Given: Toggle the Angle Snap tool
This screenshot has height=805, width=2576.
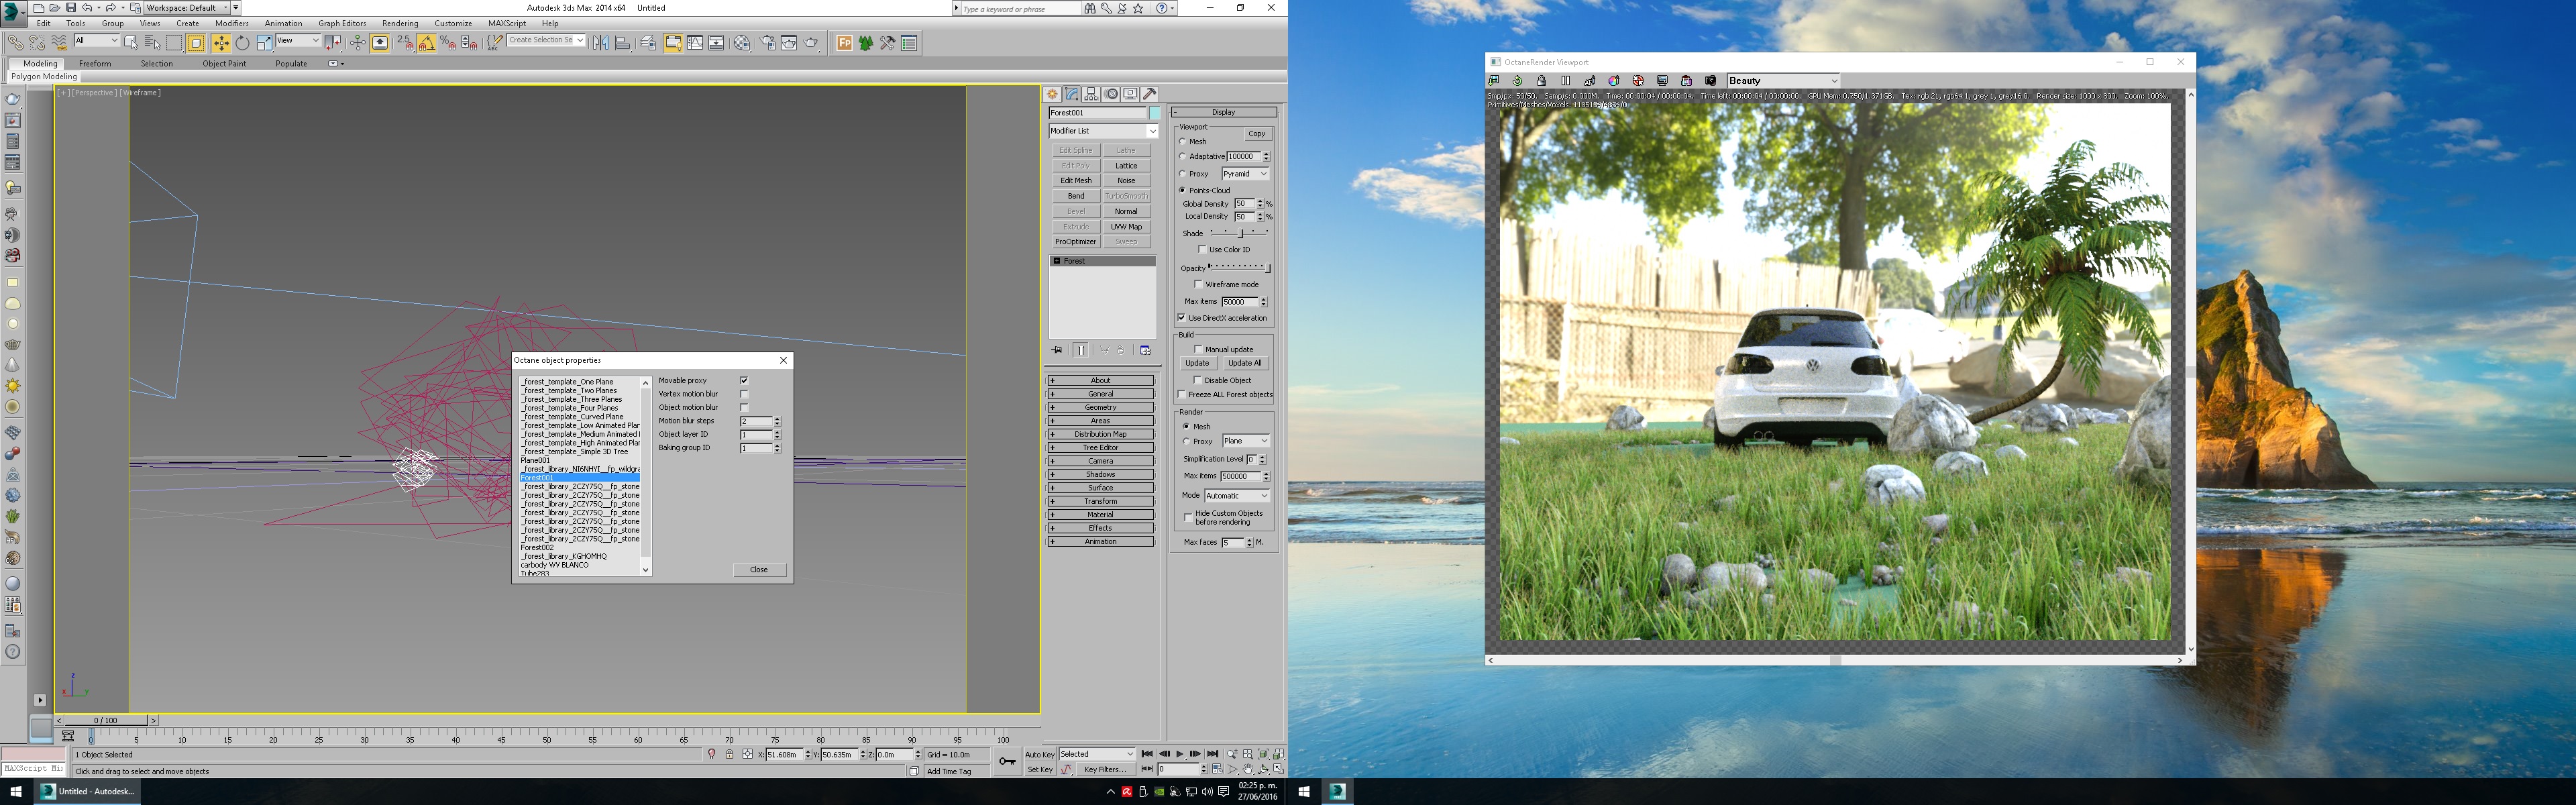Looking at the screenshot, I should point(426,43).
